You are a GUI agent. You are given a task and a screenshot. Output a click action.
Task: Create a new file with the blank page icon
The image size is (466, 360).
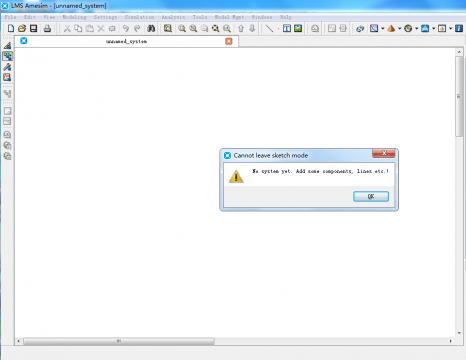[x=11, y=28]
